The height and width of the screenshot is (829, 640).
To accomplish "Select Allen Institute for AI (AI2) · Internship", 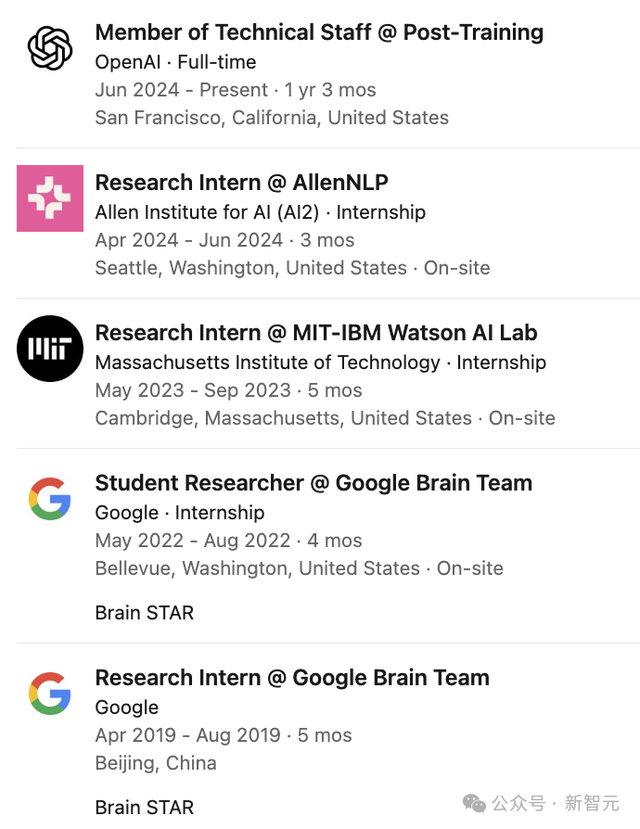I will click(x=260, y=212).
